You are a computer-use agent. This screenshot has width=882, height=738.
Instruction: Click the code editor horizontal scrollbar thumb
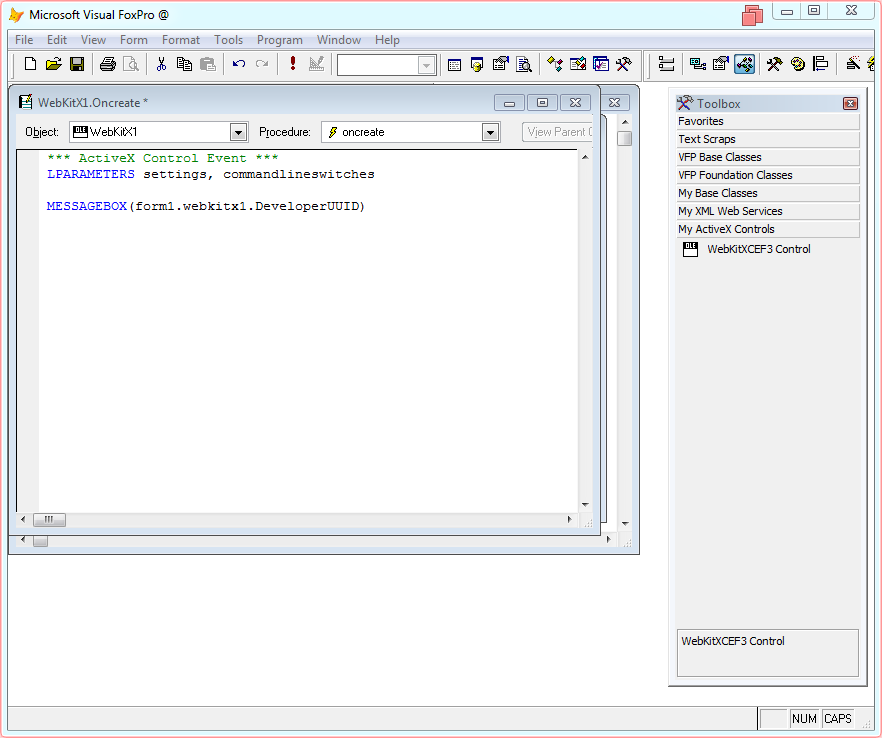49,520
